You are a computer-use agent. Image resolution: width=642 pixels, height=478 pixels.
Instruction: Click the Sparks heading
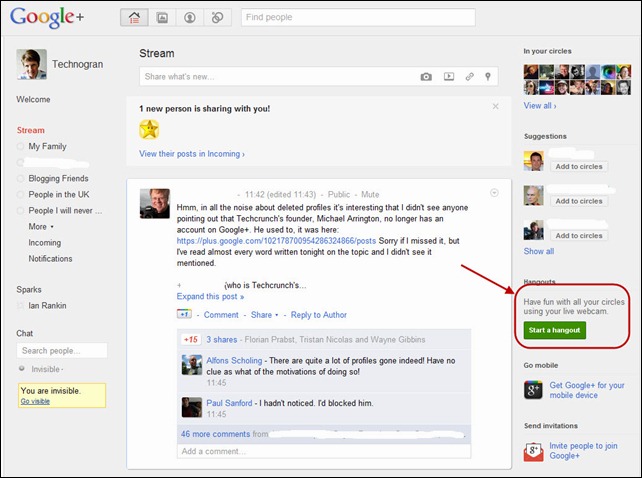(29, 290)
